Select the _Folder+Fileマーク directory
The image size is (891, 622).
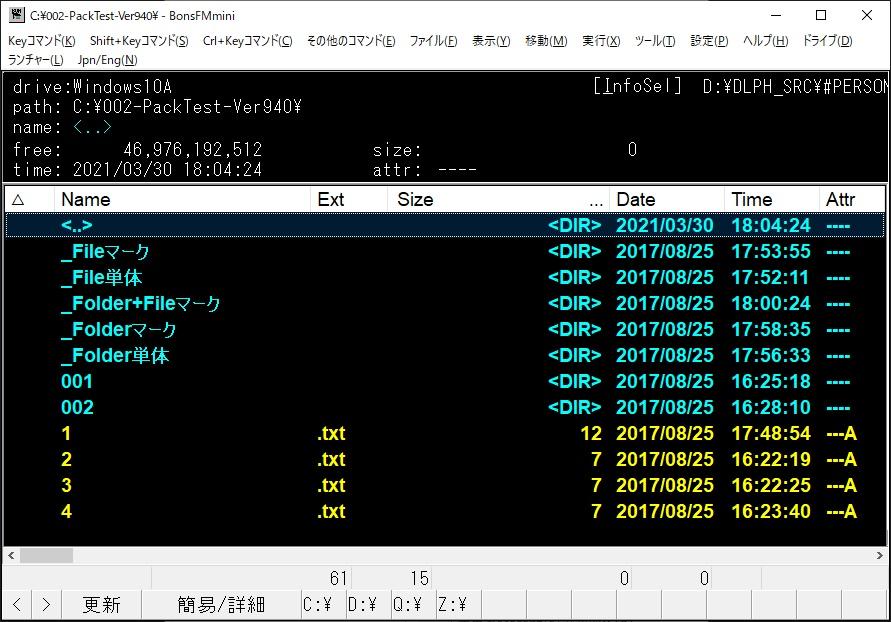click(x=140, y=303)
